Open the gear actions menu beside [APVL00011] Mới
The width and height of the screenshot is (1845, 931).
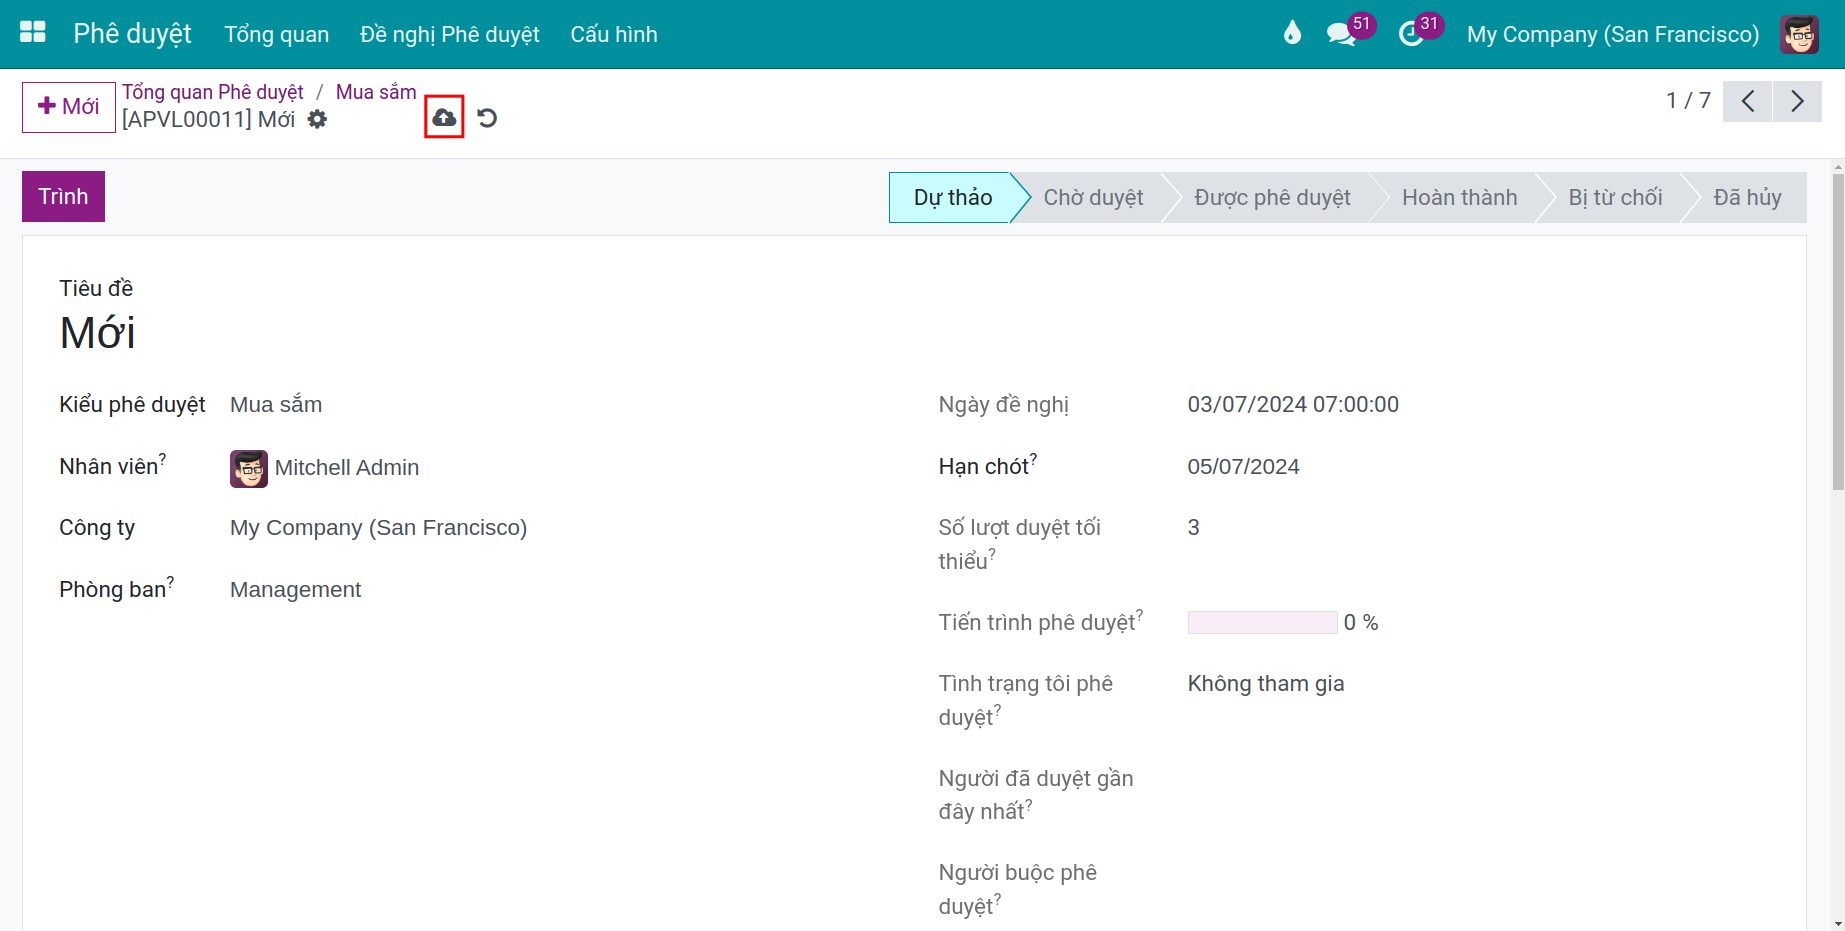pyautogui.click(x=317, y=119)
